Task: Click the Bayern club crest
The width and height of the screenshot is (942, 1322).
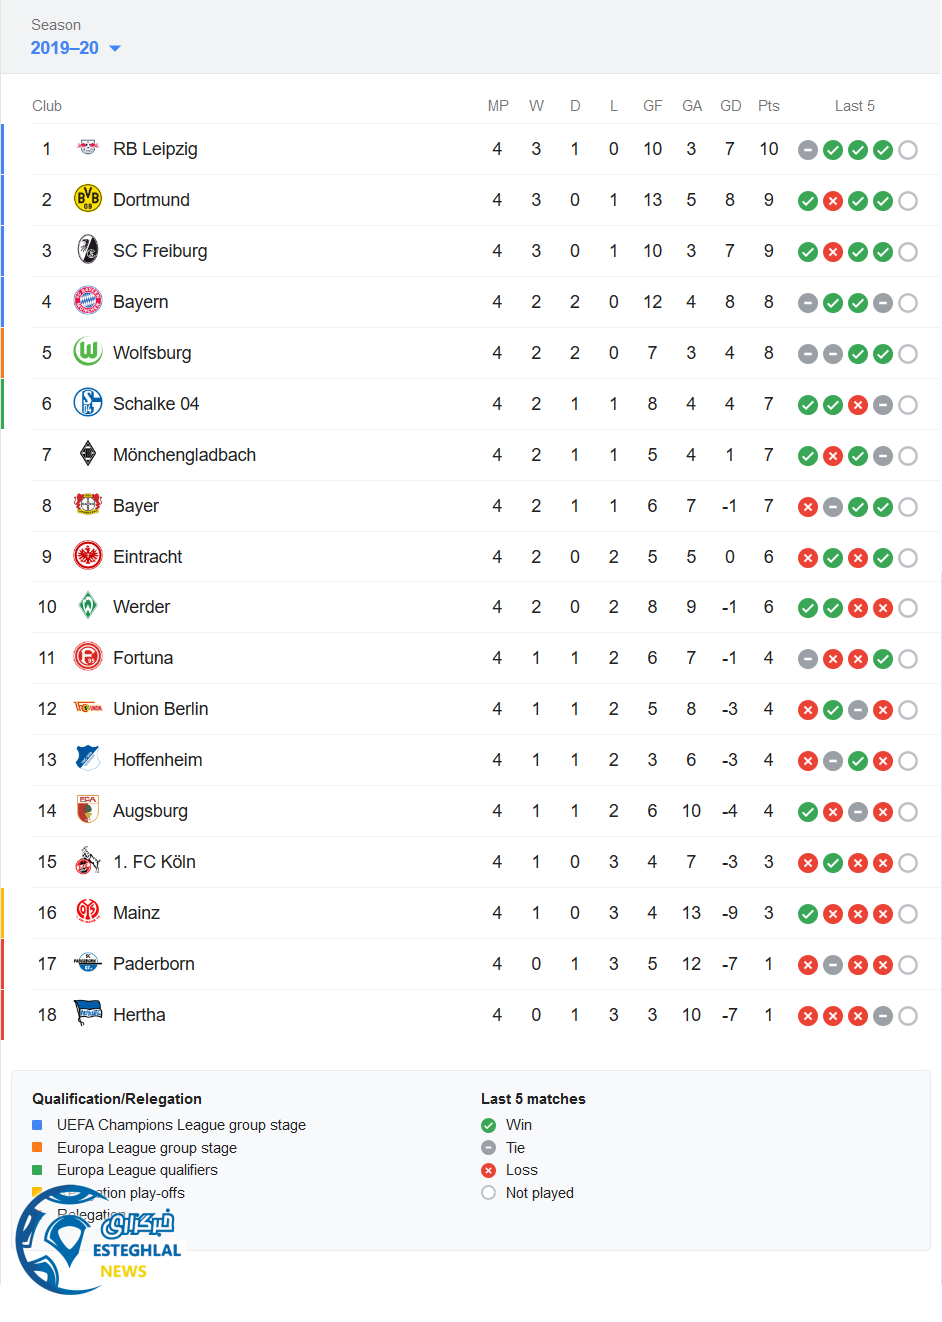Action: (x=88, y=301)
